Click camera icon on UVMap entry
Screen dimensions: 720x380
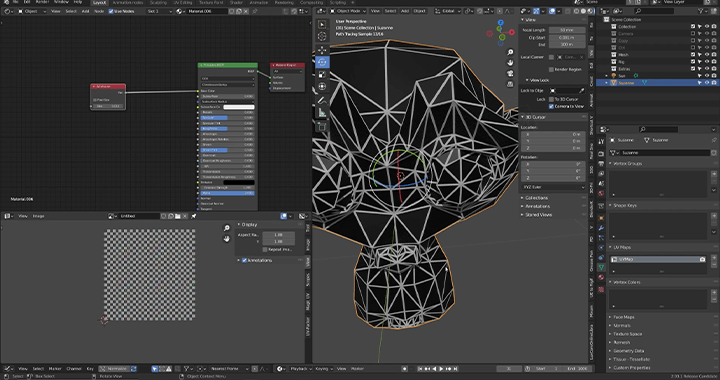(702, 259)
